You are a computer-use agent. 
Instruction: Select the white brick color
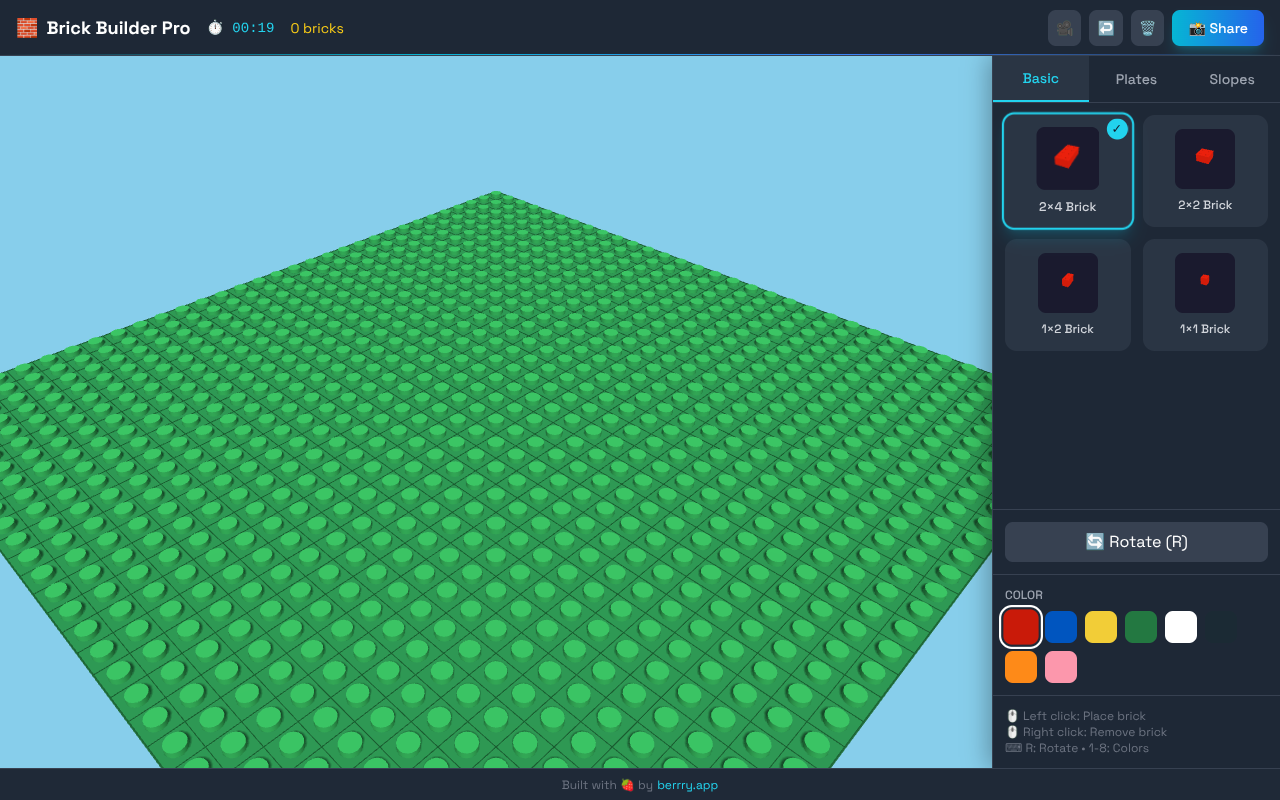click(1181, 627)
